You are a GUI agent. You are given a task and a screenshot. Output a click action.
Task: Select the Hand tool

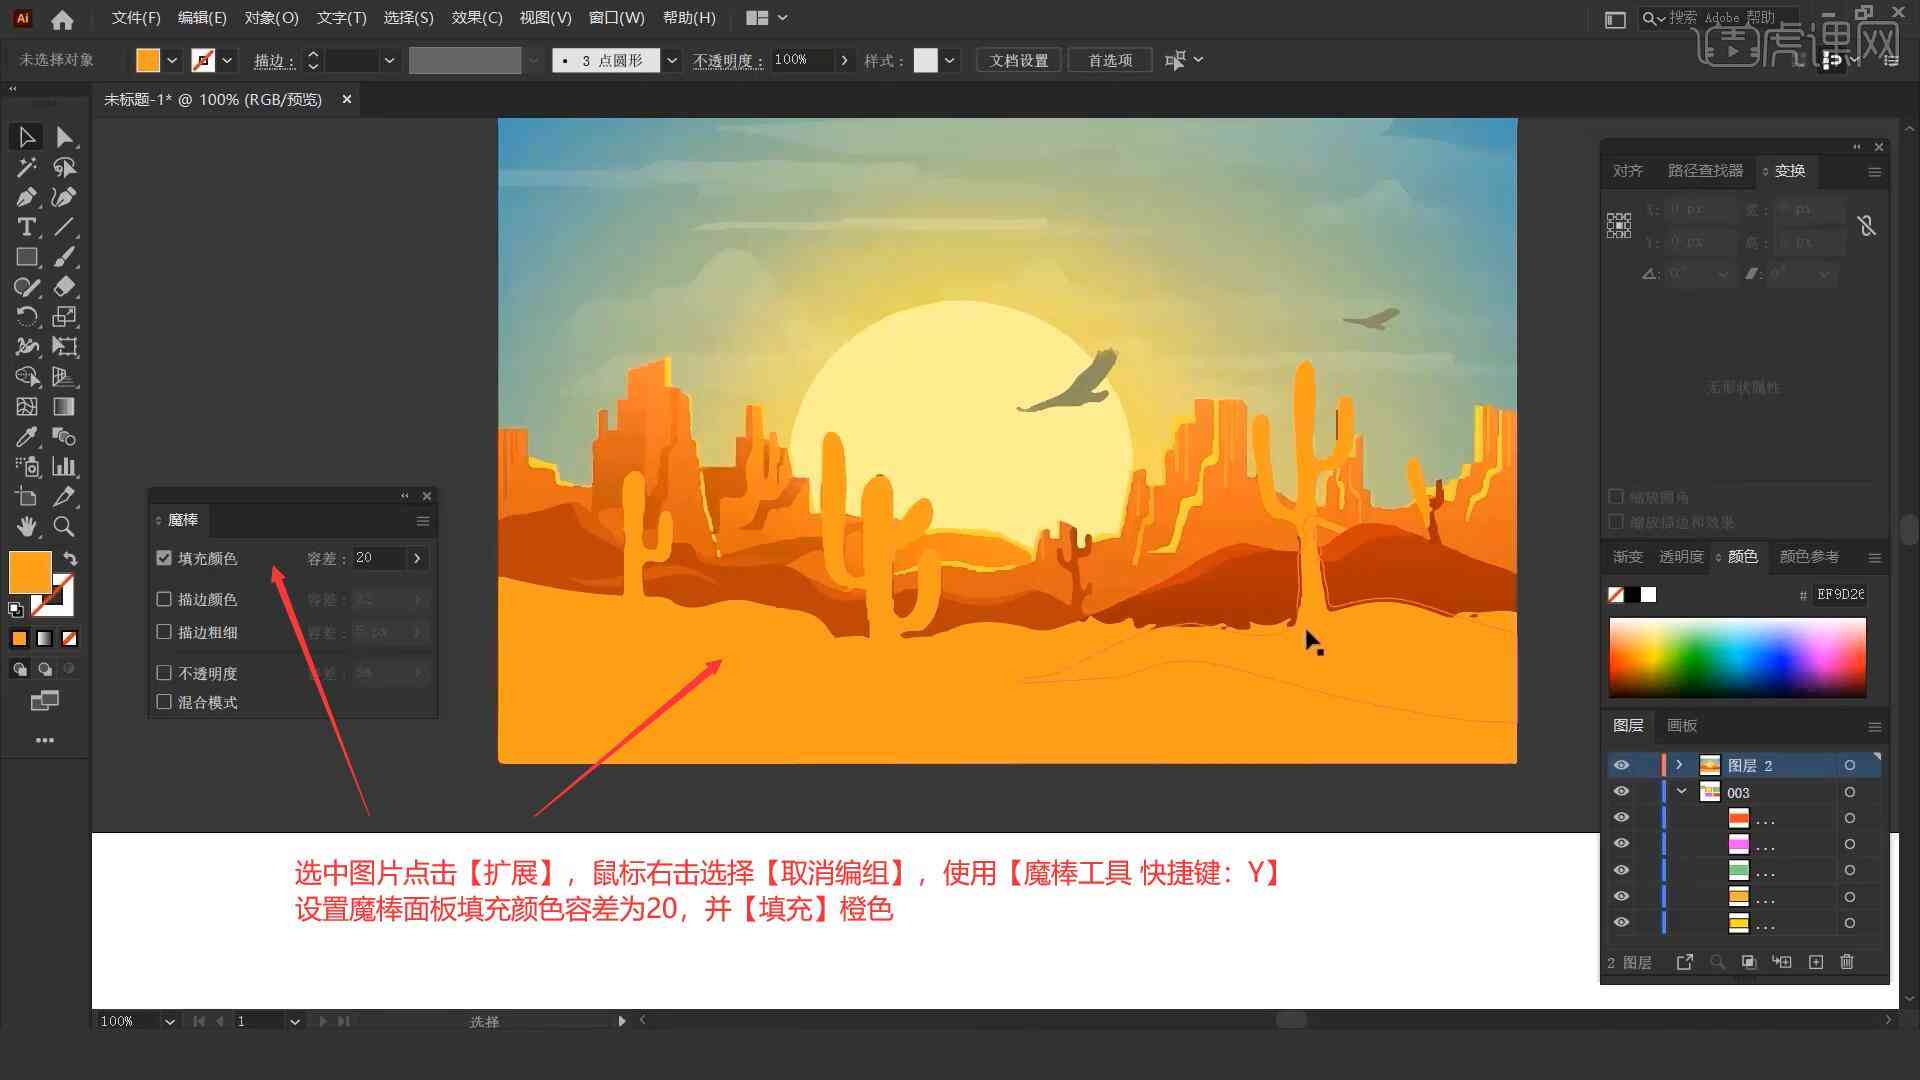point(24,527)
